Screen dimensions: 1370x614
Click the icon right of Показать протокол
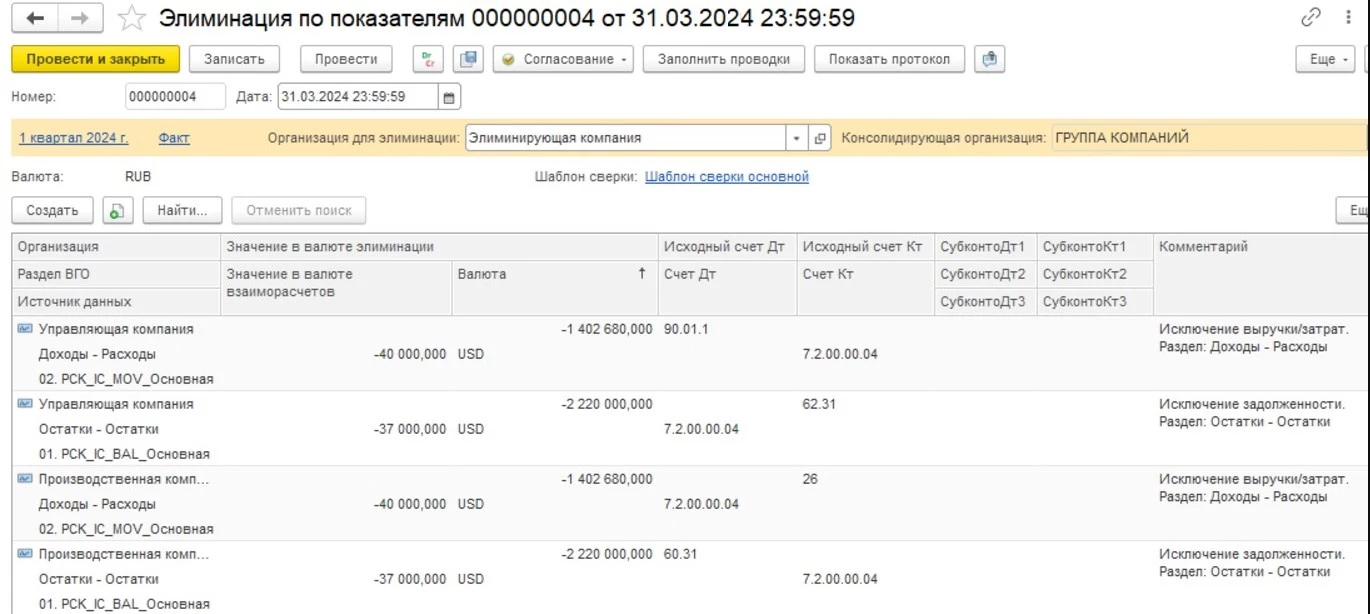[989, 59]
